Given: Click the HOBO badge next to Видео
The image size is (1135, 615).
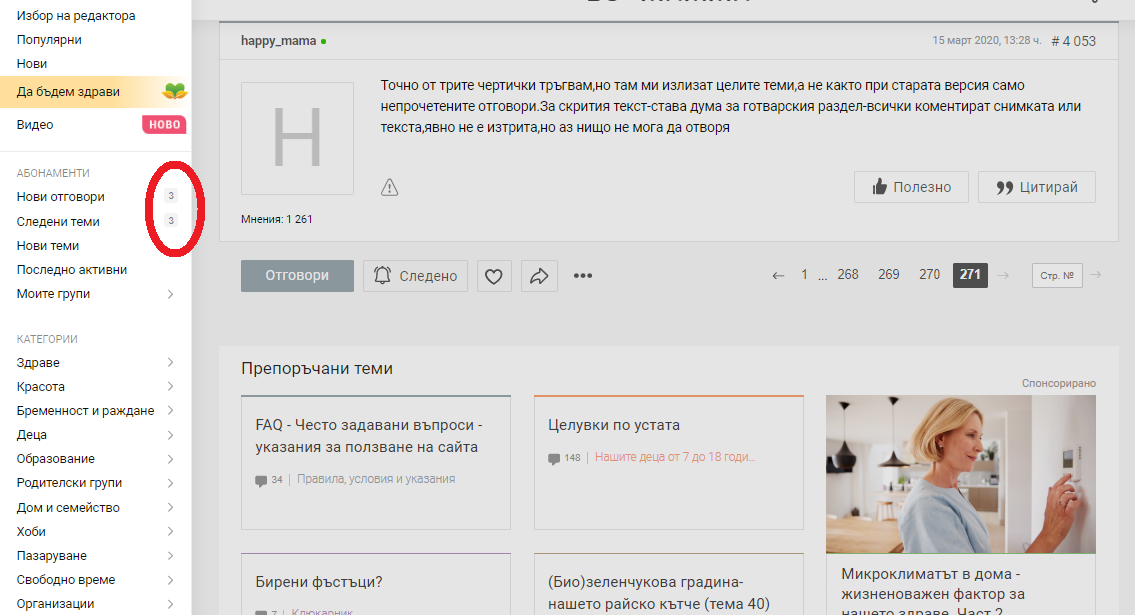Looking at the screenshot, I should [x=164, y=125].
